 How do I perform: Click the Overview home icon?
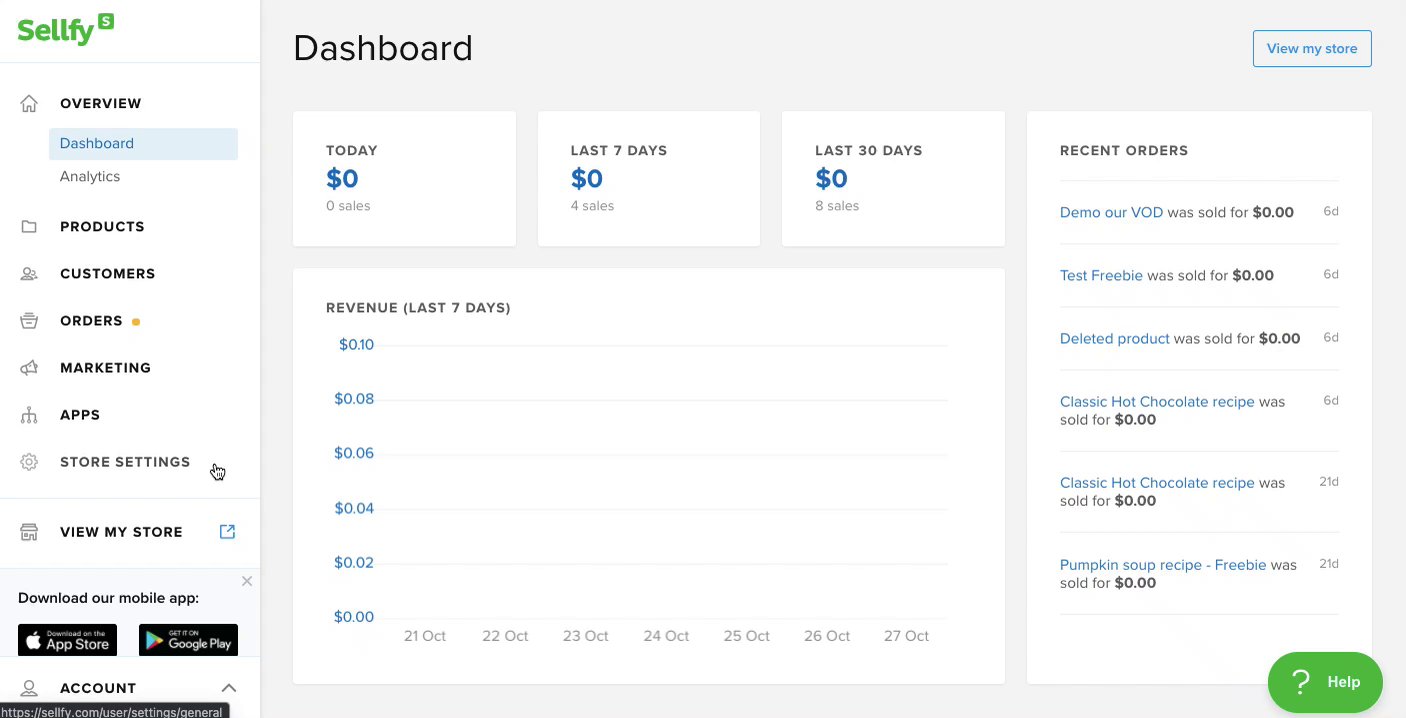pos(29,103)
